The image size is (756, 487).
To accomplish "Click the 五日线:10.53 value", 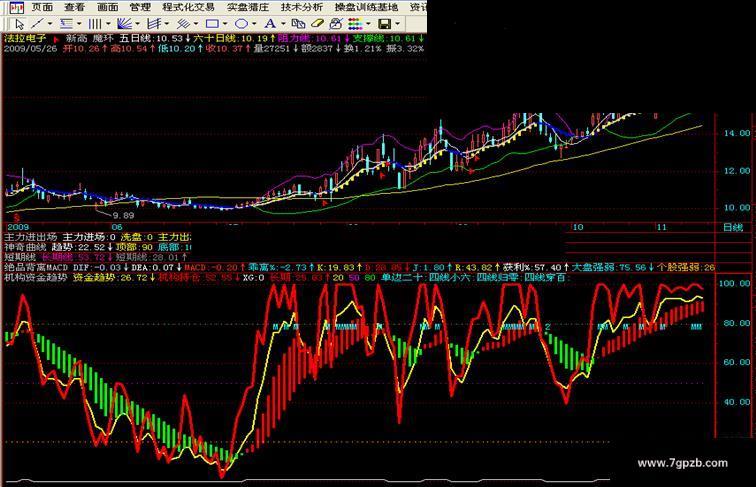I will click(151, 38).
